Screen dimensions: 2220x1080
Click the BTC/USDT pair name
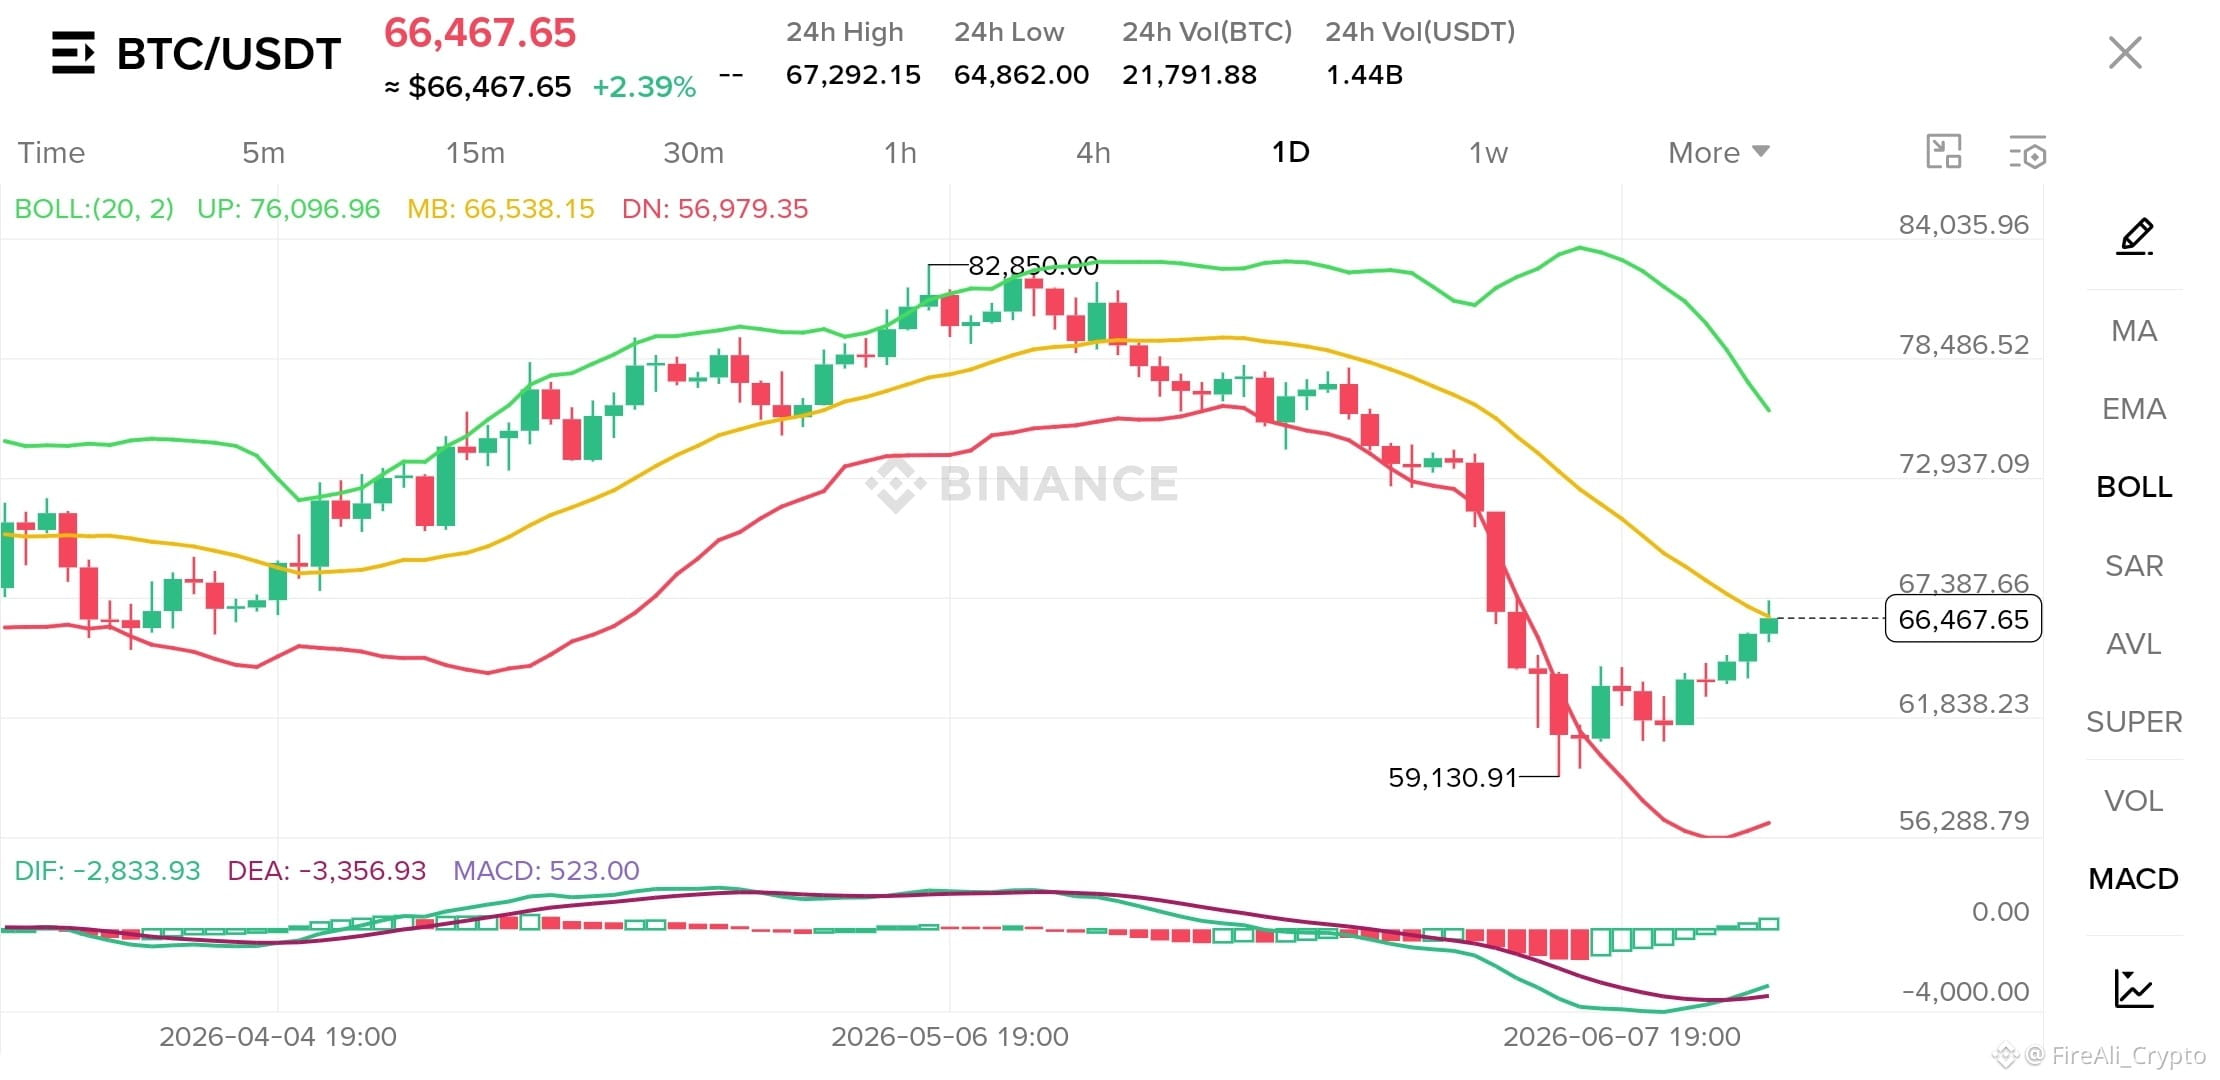[x=229, y=54]
